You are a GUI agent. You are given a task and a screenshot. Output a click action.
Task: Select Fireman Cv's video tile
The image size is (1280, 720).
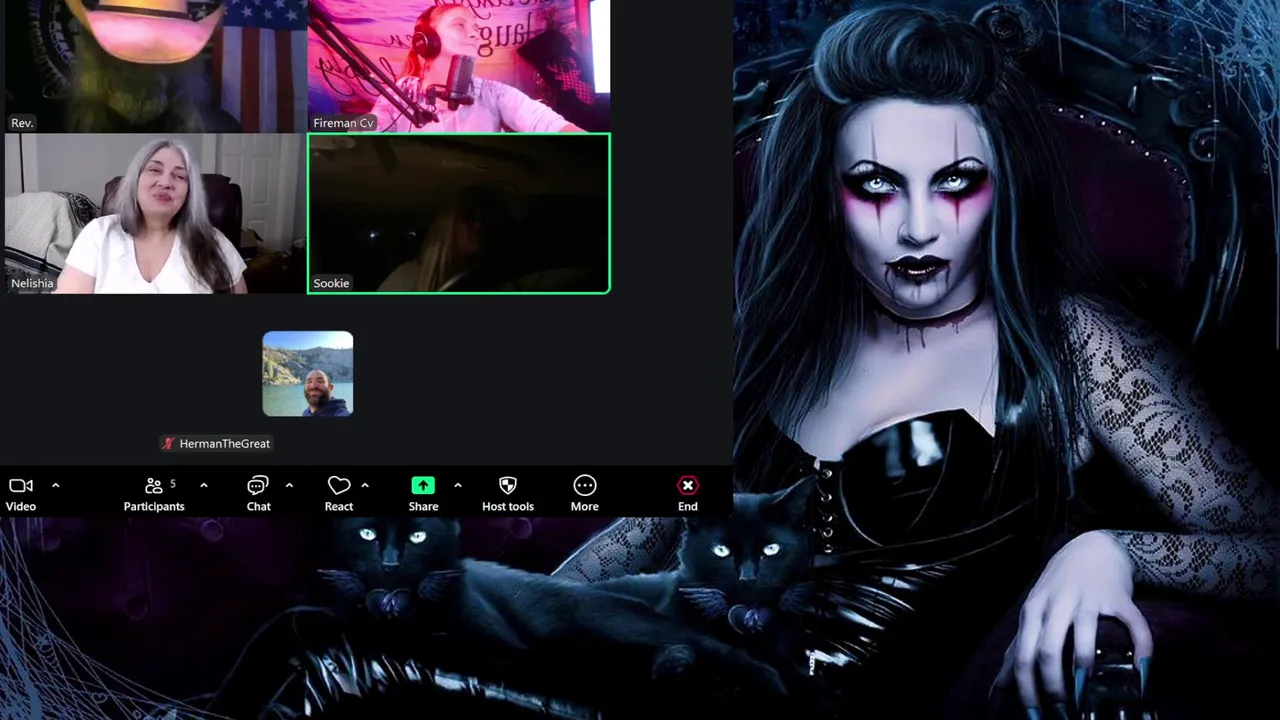point(459,66)
